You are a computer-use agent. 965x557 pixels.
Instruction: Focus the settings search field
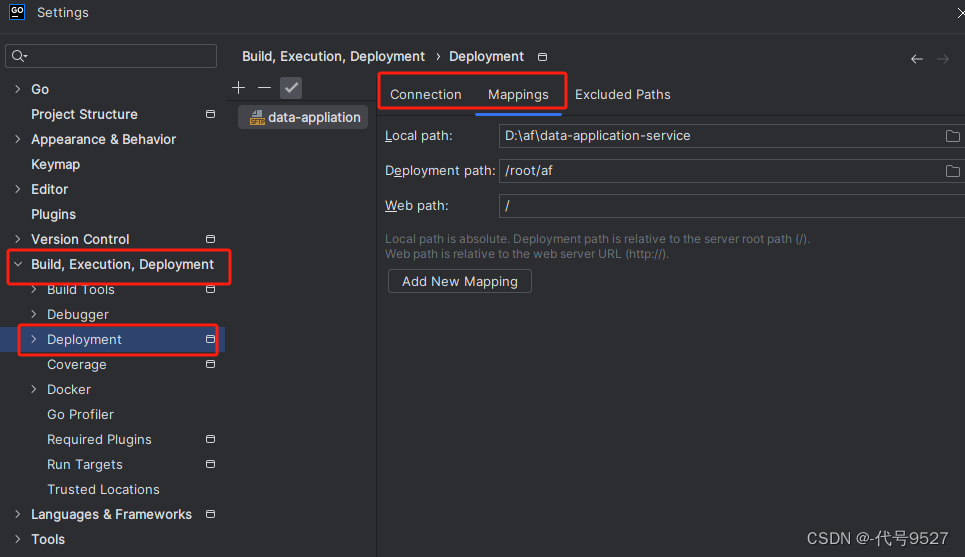pos(111,56)
